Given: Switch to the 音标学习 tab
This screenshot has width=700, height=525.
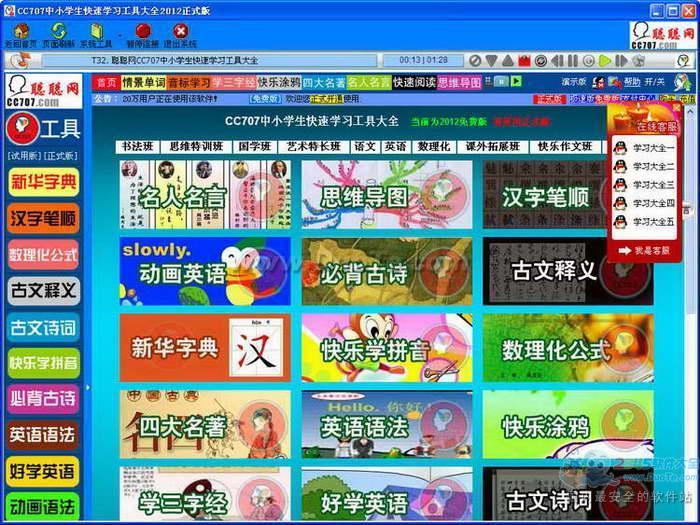Looking at the screenshot, I should point(189,83).
